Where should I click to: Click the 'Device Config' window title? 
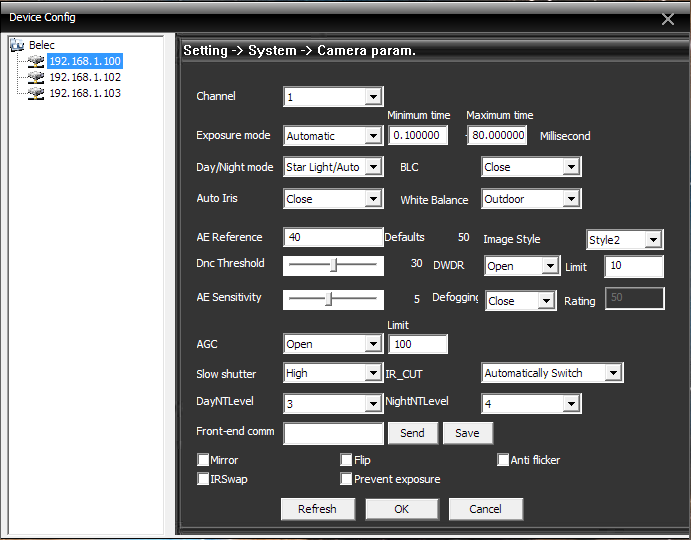point(42,17)
